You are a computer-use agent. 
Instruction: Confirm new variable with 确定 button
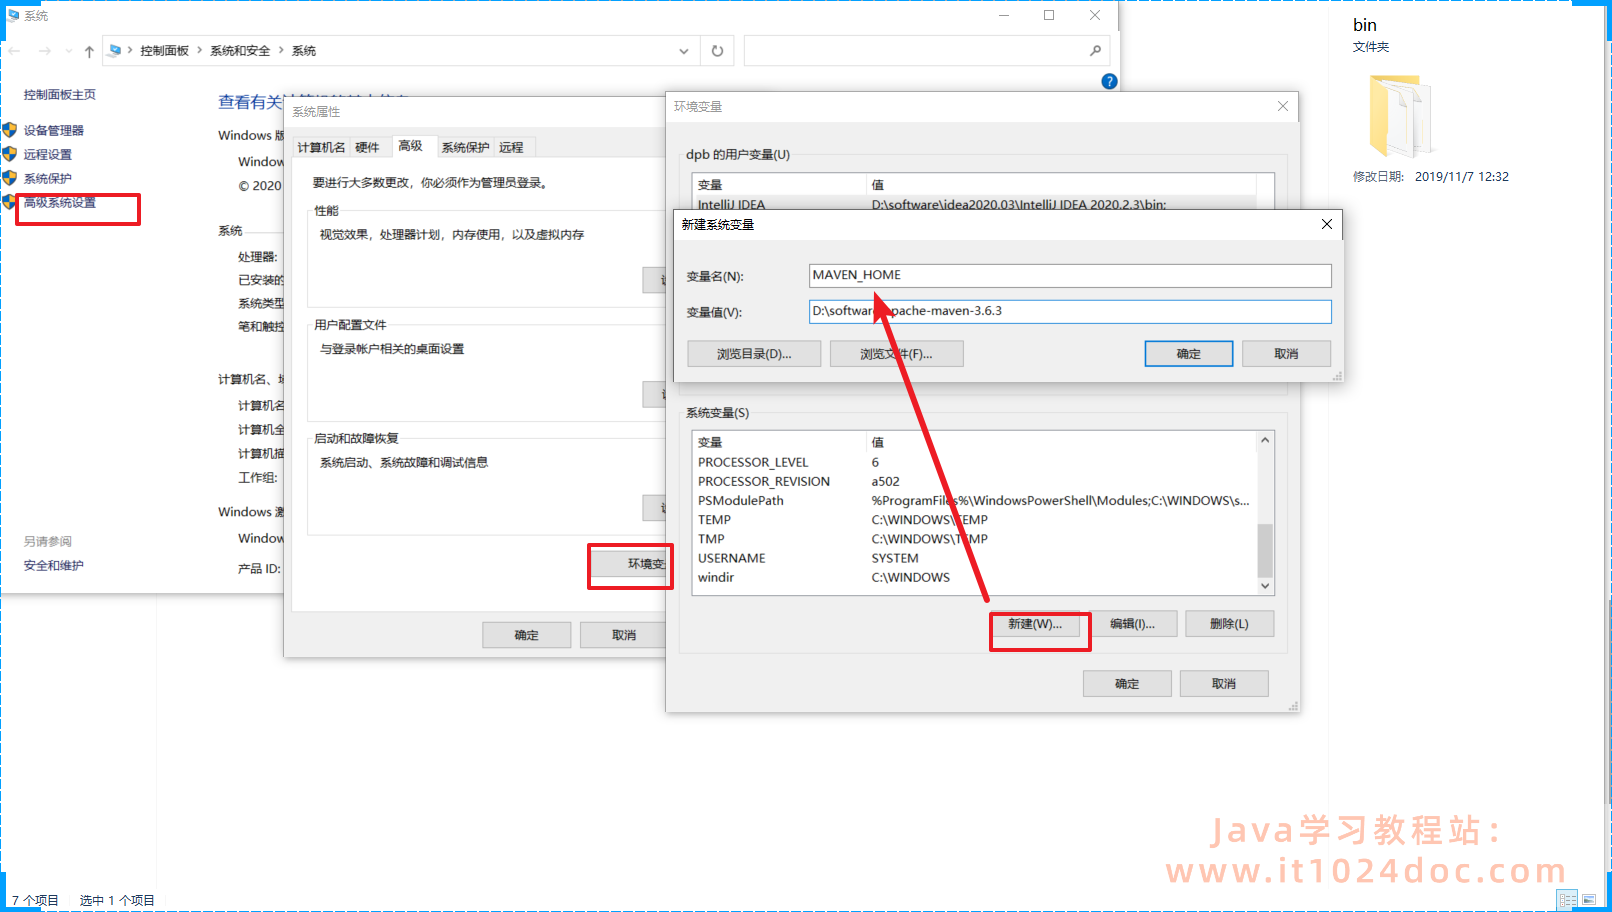coord(1188,354)
